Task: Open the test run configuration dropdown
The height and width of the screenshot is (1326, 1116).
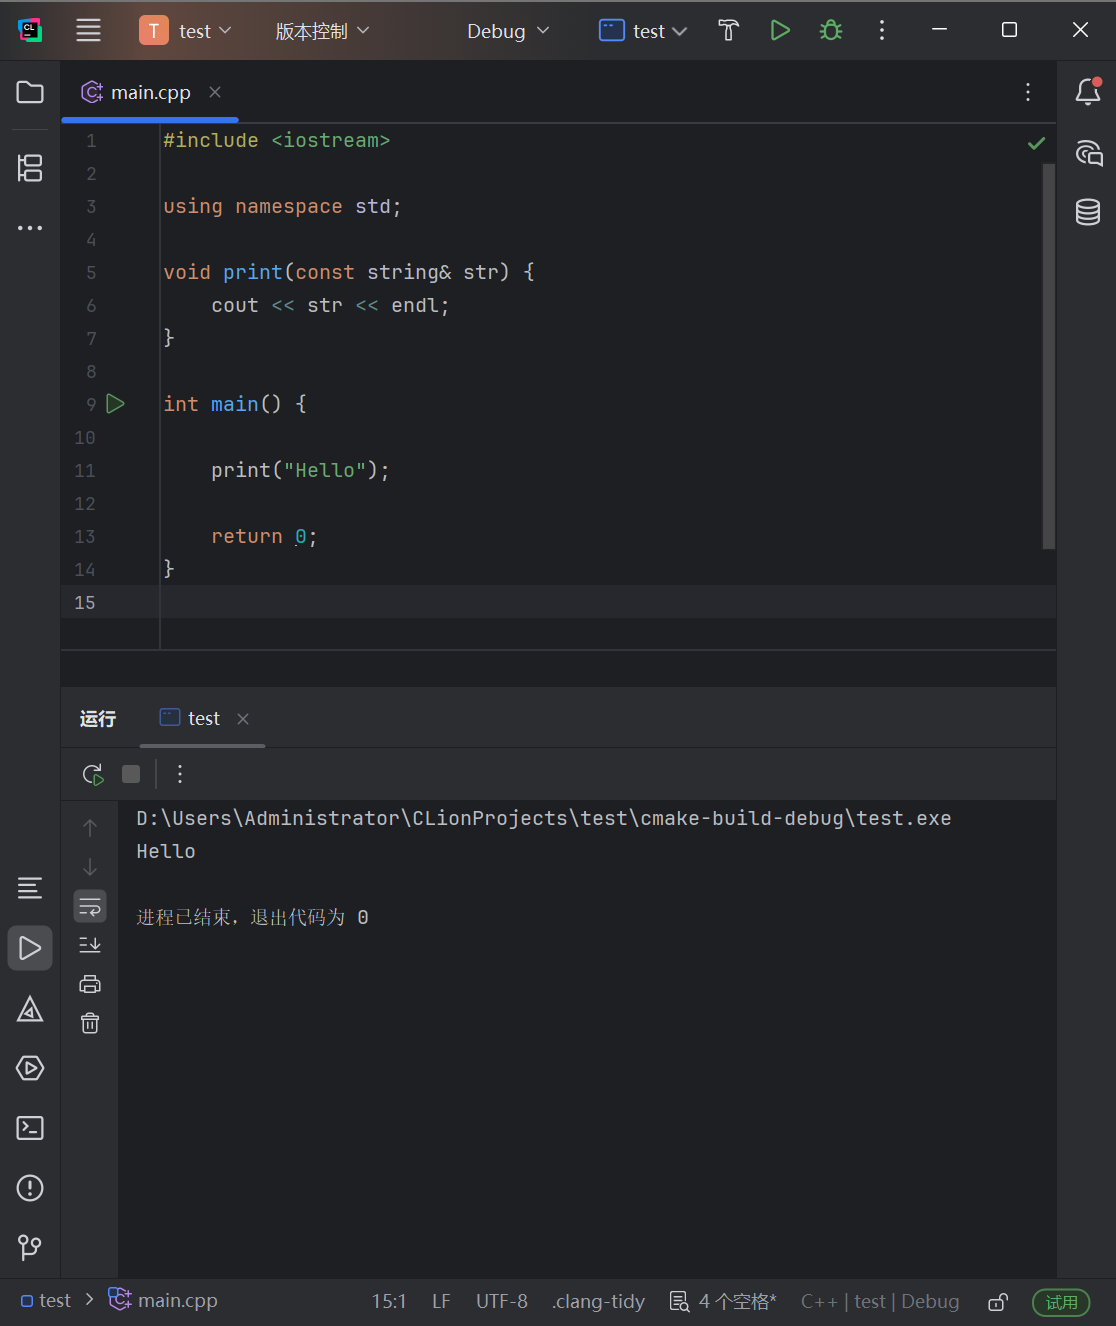Action: click(643, 31)
